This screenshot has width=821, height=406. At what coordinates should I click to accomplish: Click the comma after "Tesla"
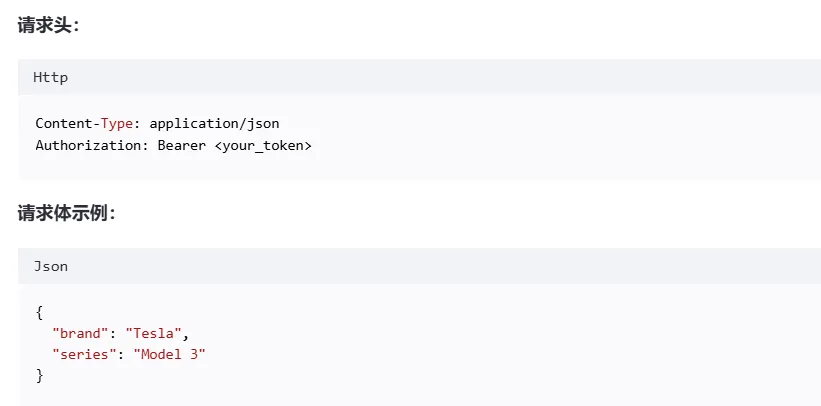[x=186, y=335]
